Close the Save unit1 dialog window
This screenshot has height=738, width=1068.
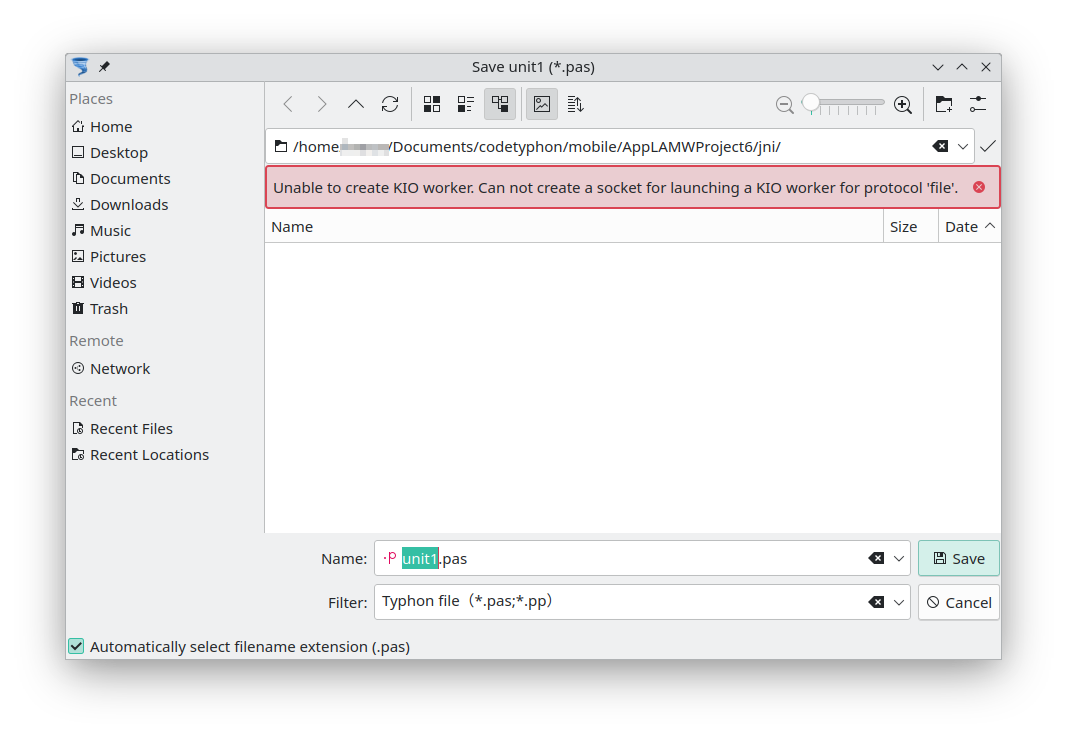(x=986, y=67)
